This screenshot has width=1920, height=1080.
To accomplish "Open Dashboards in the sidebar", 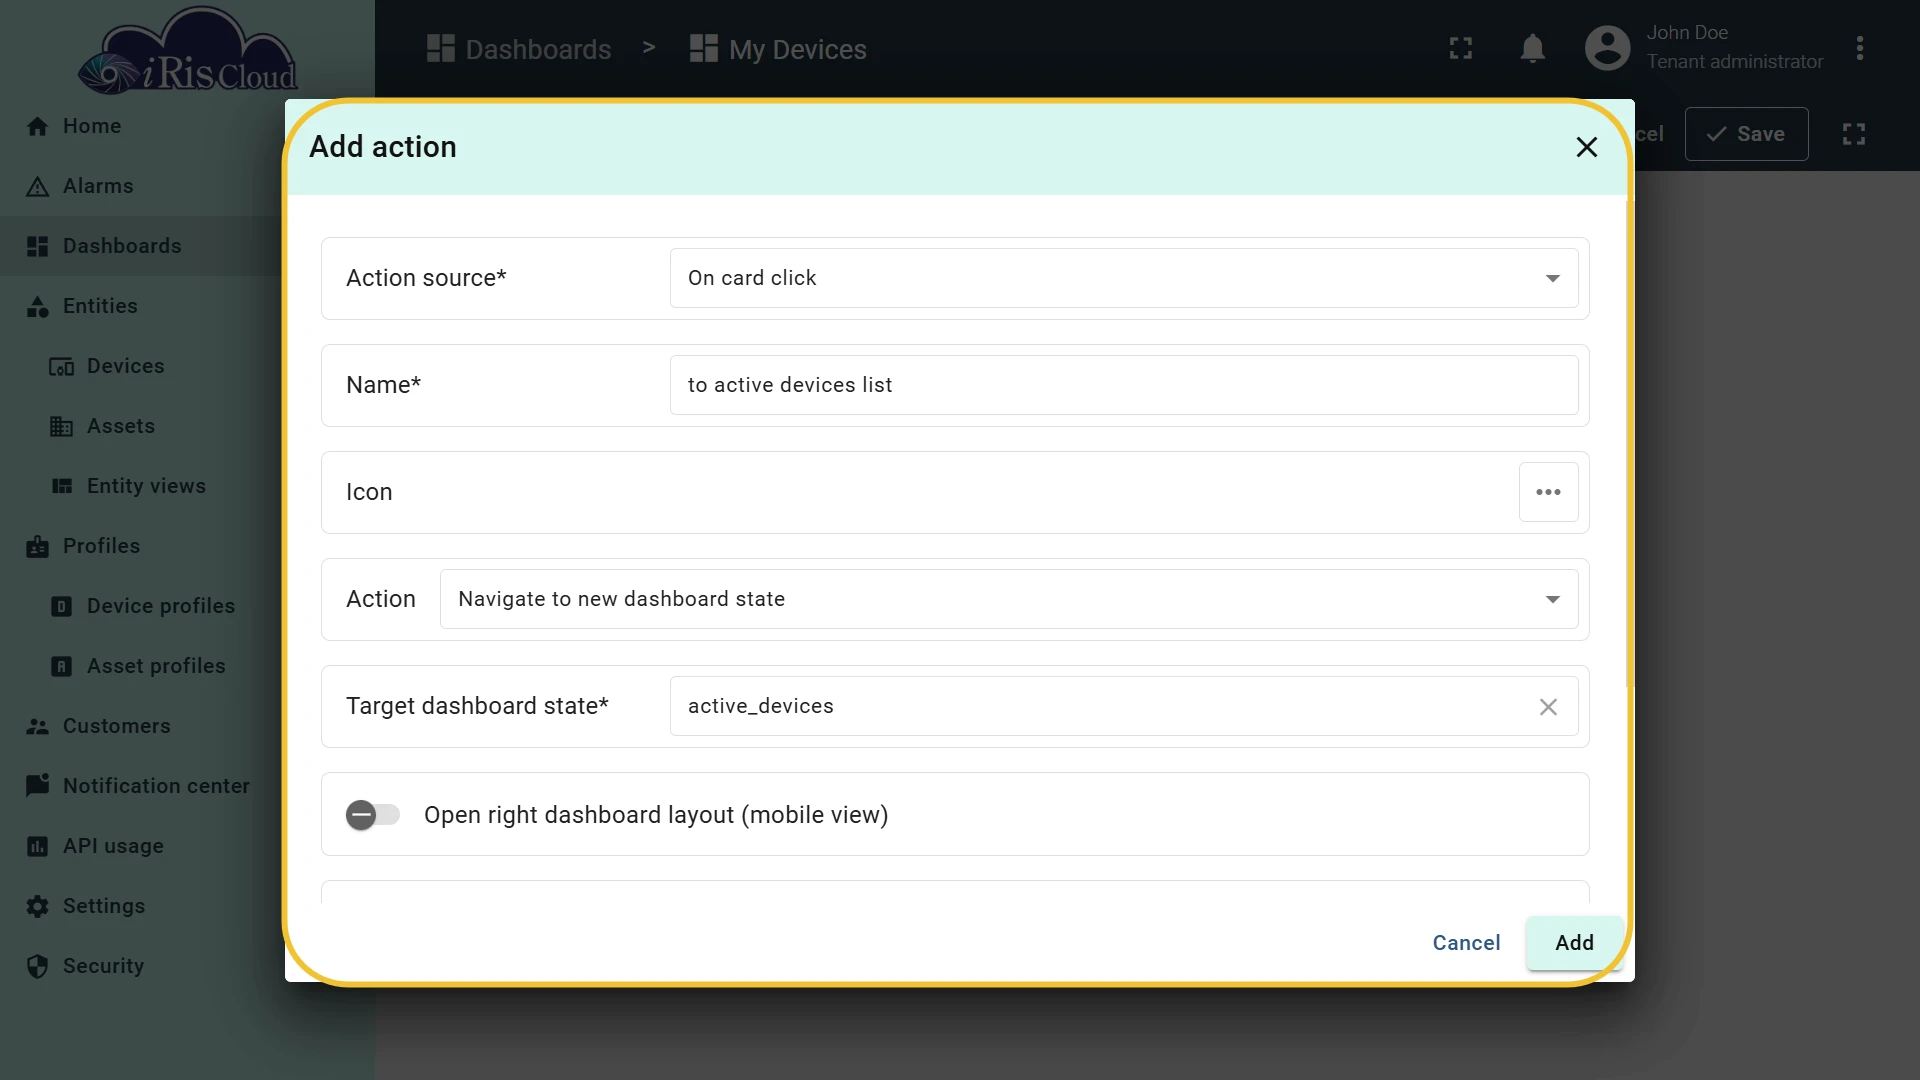I will pyautogui.click(x=140, y=246).
